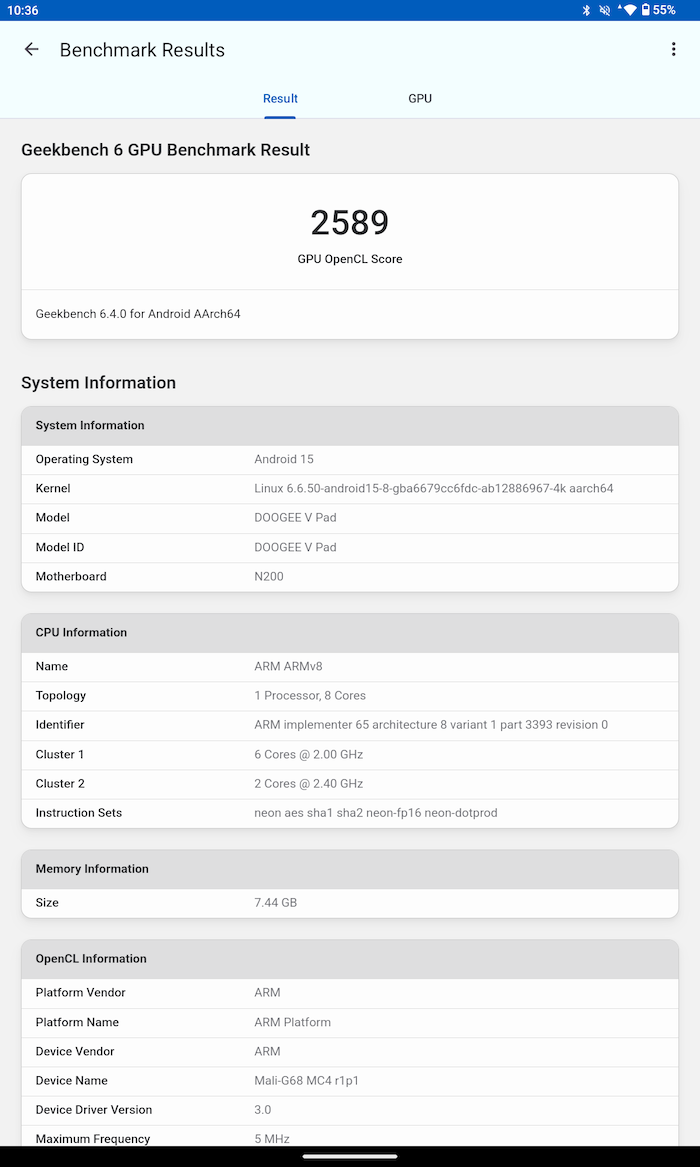Screen dimensions: 700x1167
Task: Tap the OpenCL Information card header
Action: 350,959
